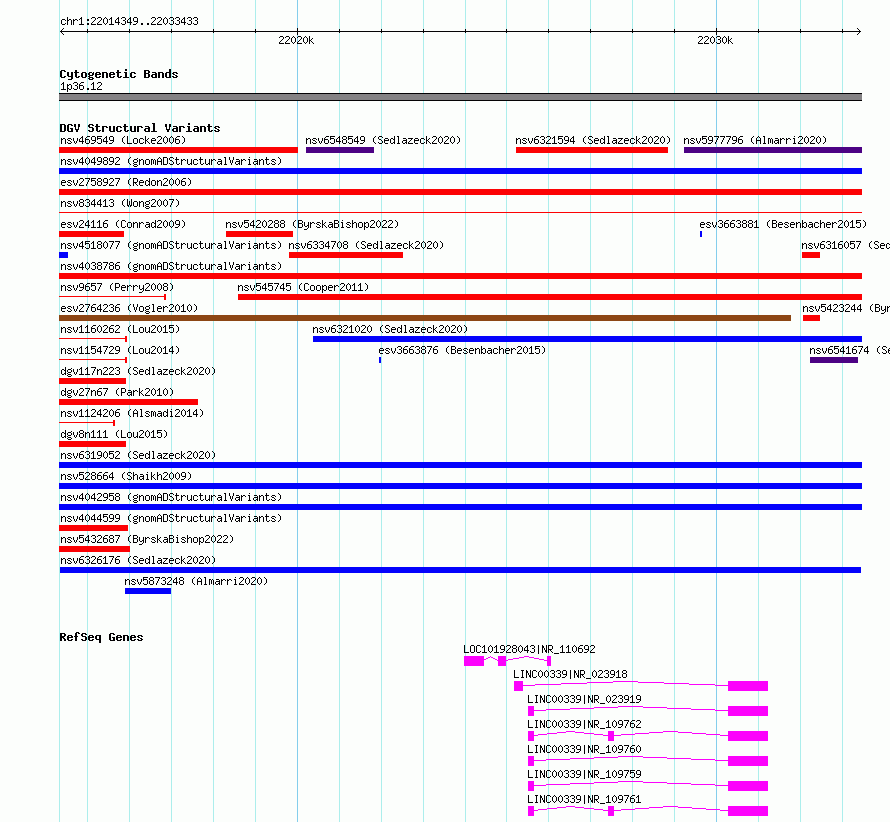Select the nsv6326176 (Sedlazeck2020) label
The width and height of the screenshot is (890, 822).
pyautogui.click(x=138, y=560)
